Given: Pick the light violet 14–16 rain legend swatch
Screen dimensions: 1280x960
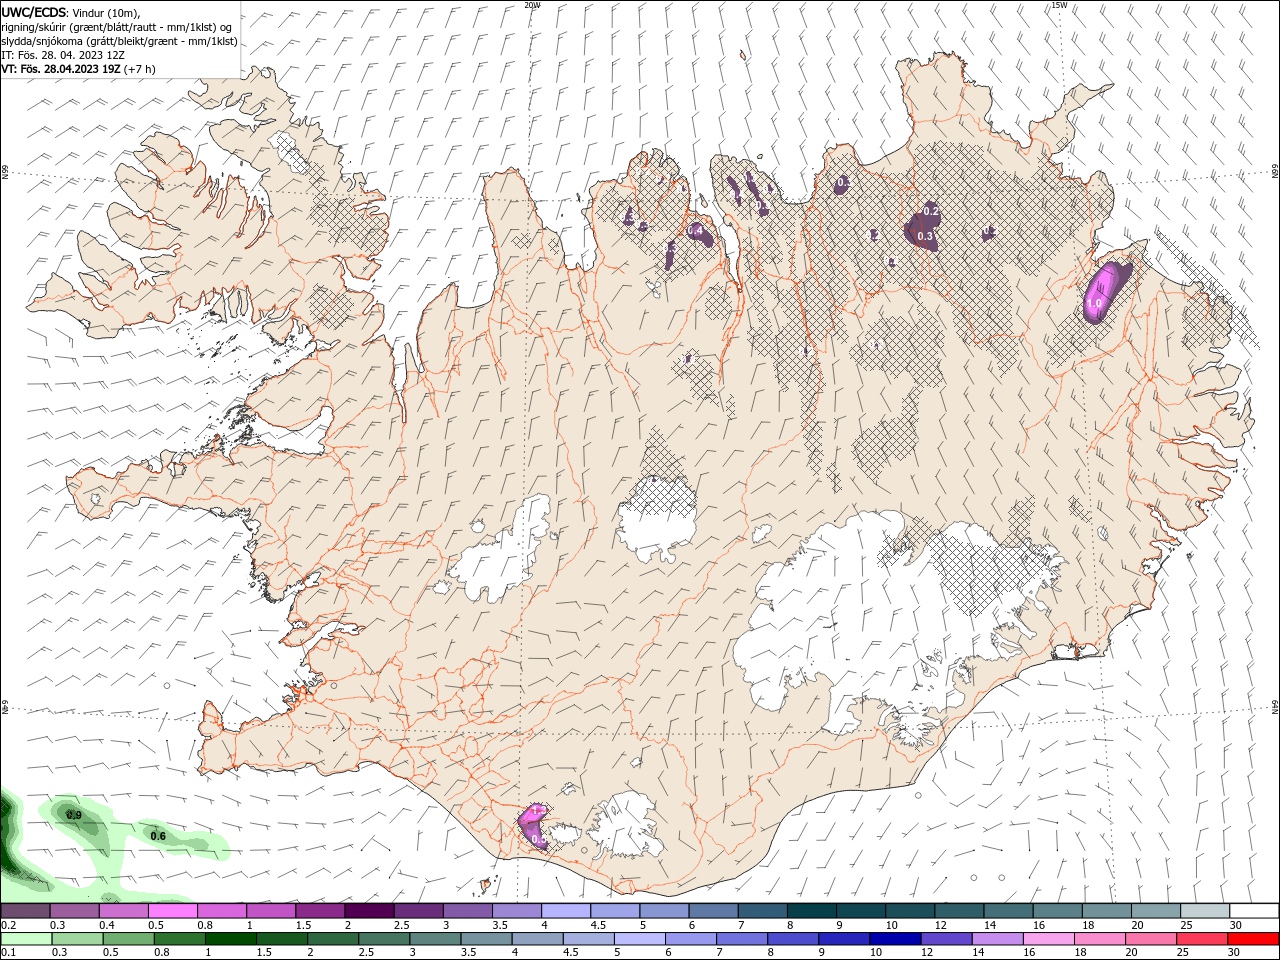Looking at the screenshot, I should tap(996, 939).
